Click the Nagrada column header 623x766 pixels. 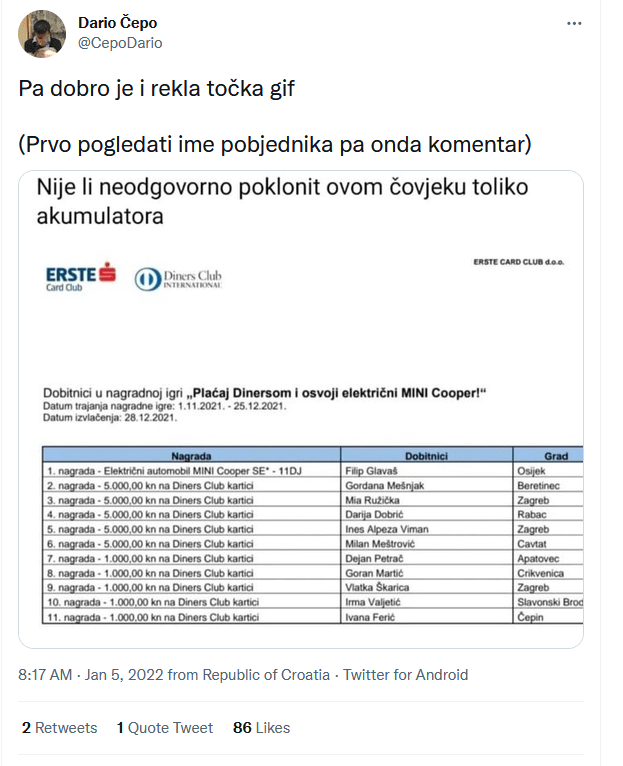pyautogui.click(x=190, y=455)
